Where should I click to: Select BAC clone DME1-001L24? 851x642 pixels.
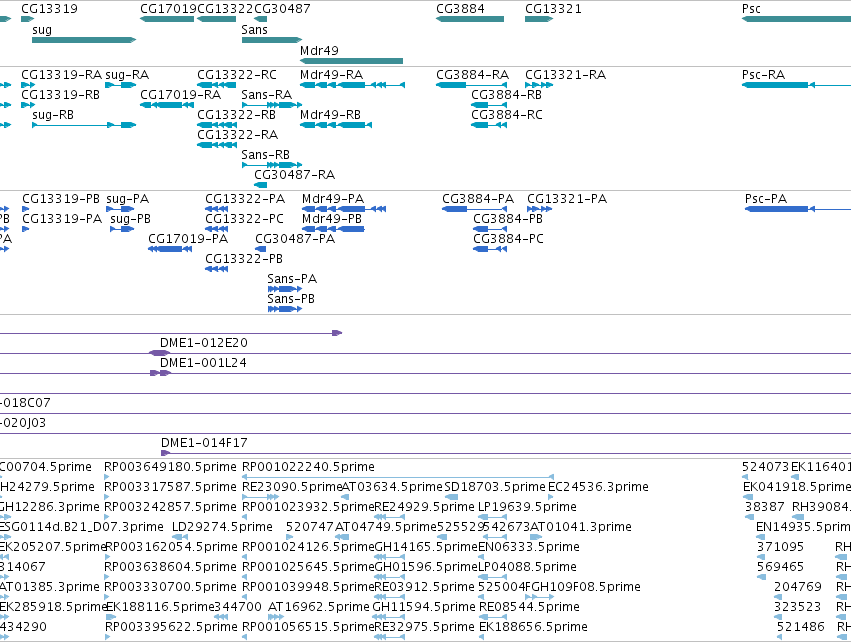pyautogui.click(x=203, y=364)
